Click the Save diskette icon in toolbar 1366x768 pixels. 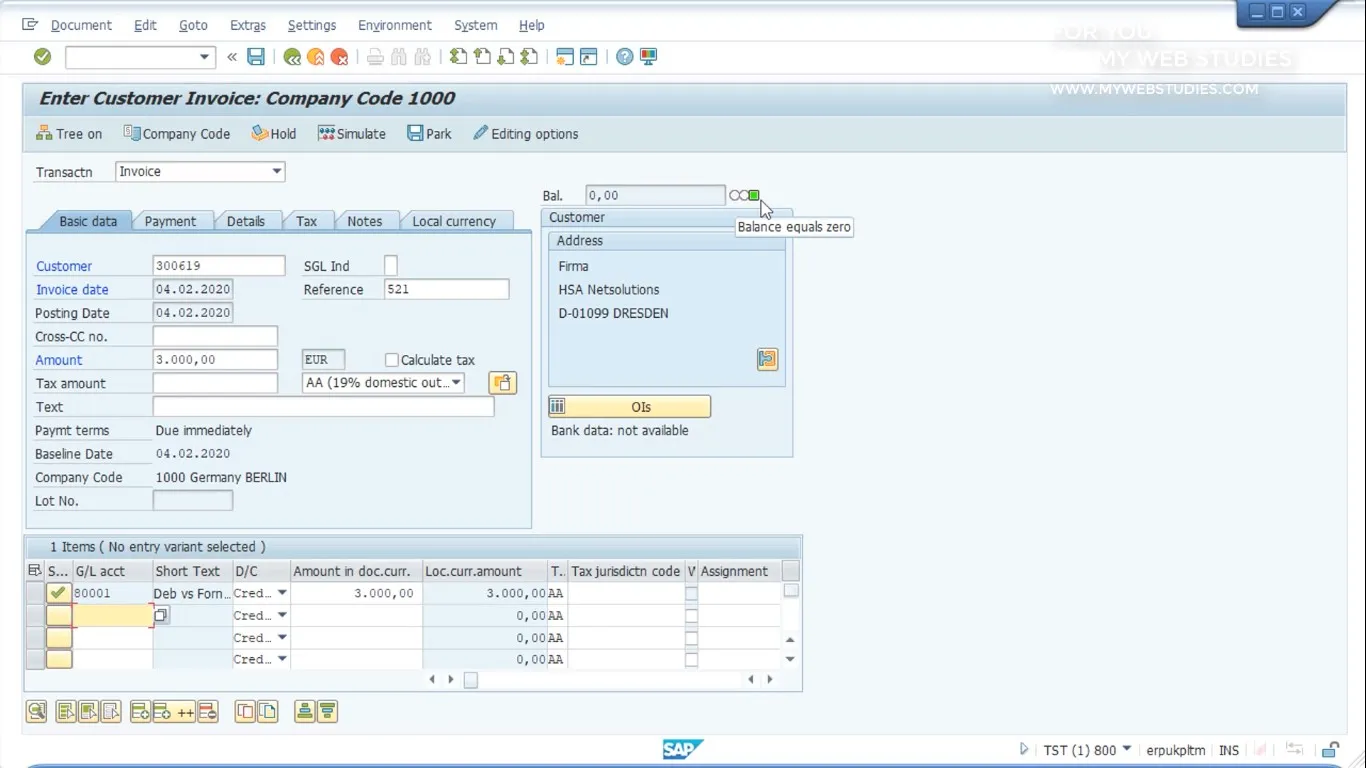pos(256,57)
